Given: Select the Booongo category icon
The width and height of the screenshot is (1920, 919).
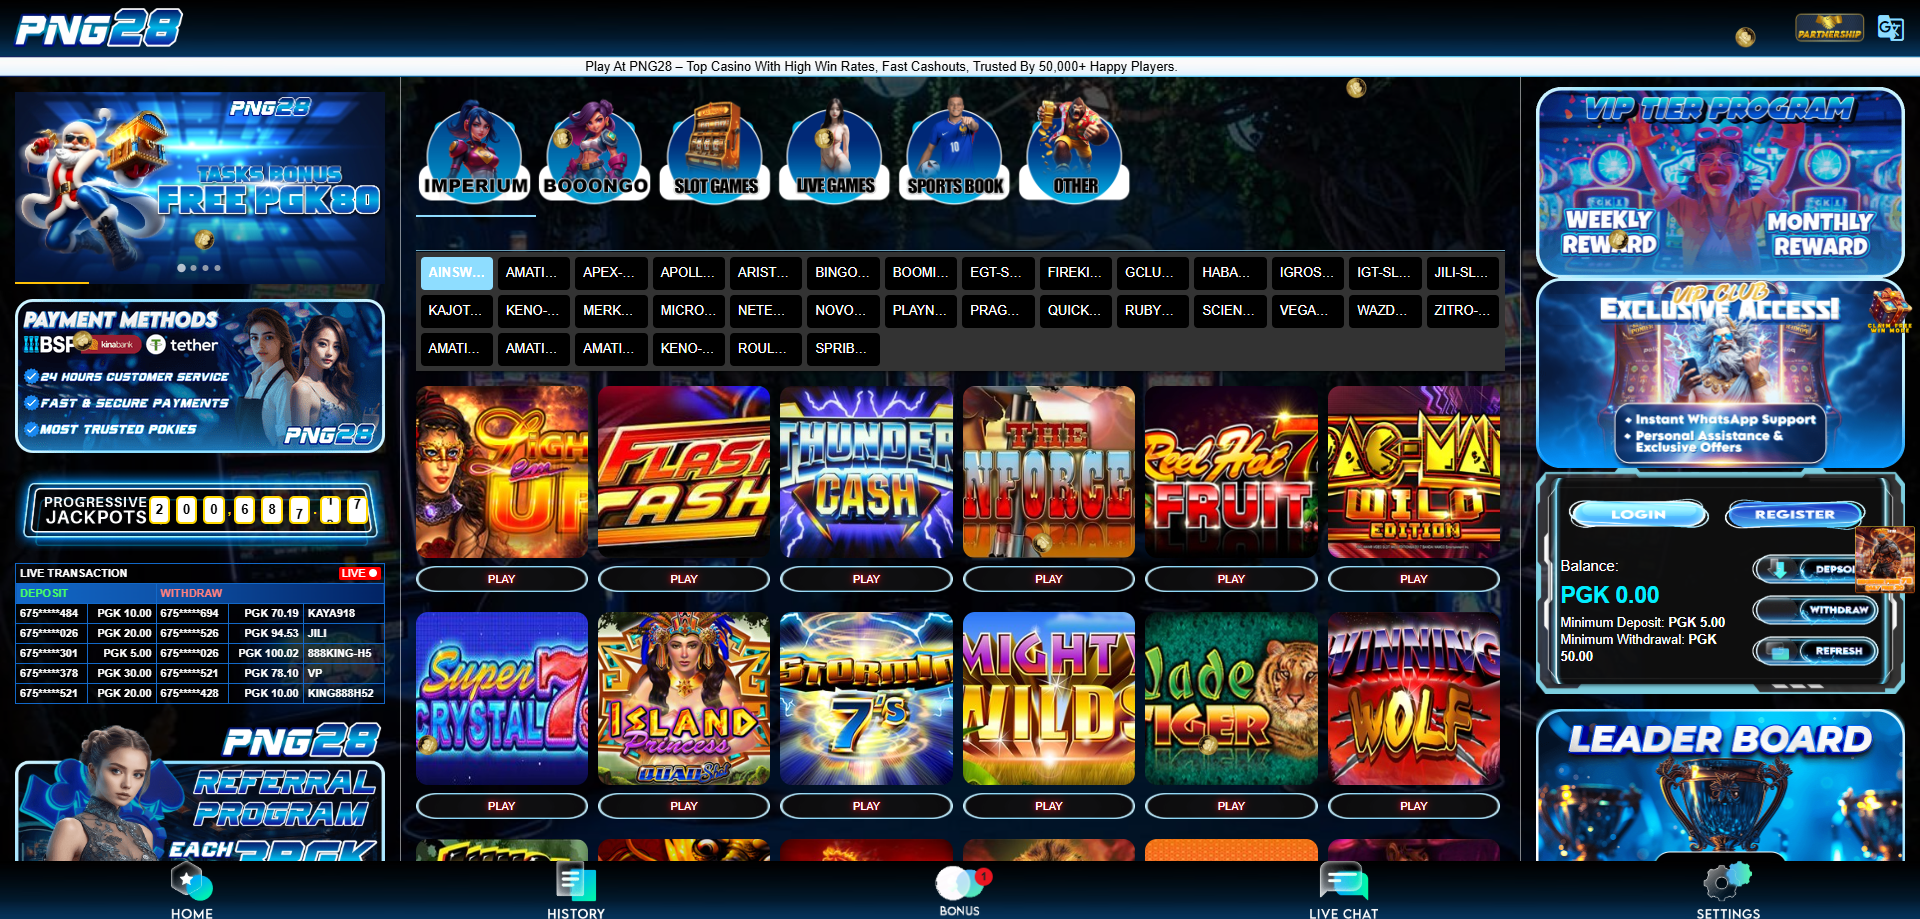Looking at the screenshot, I should pyautogui.click(x=596, y=152).
